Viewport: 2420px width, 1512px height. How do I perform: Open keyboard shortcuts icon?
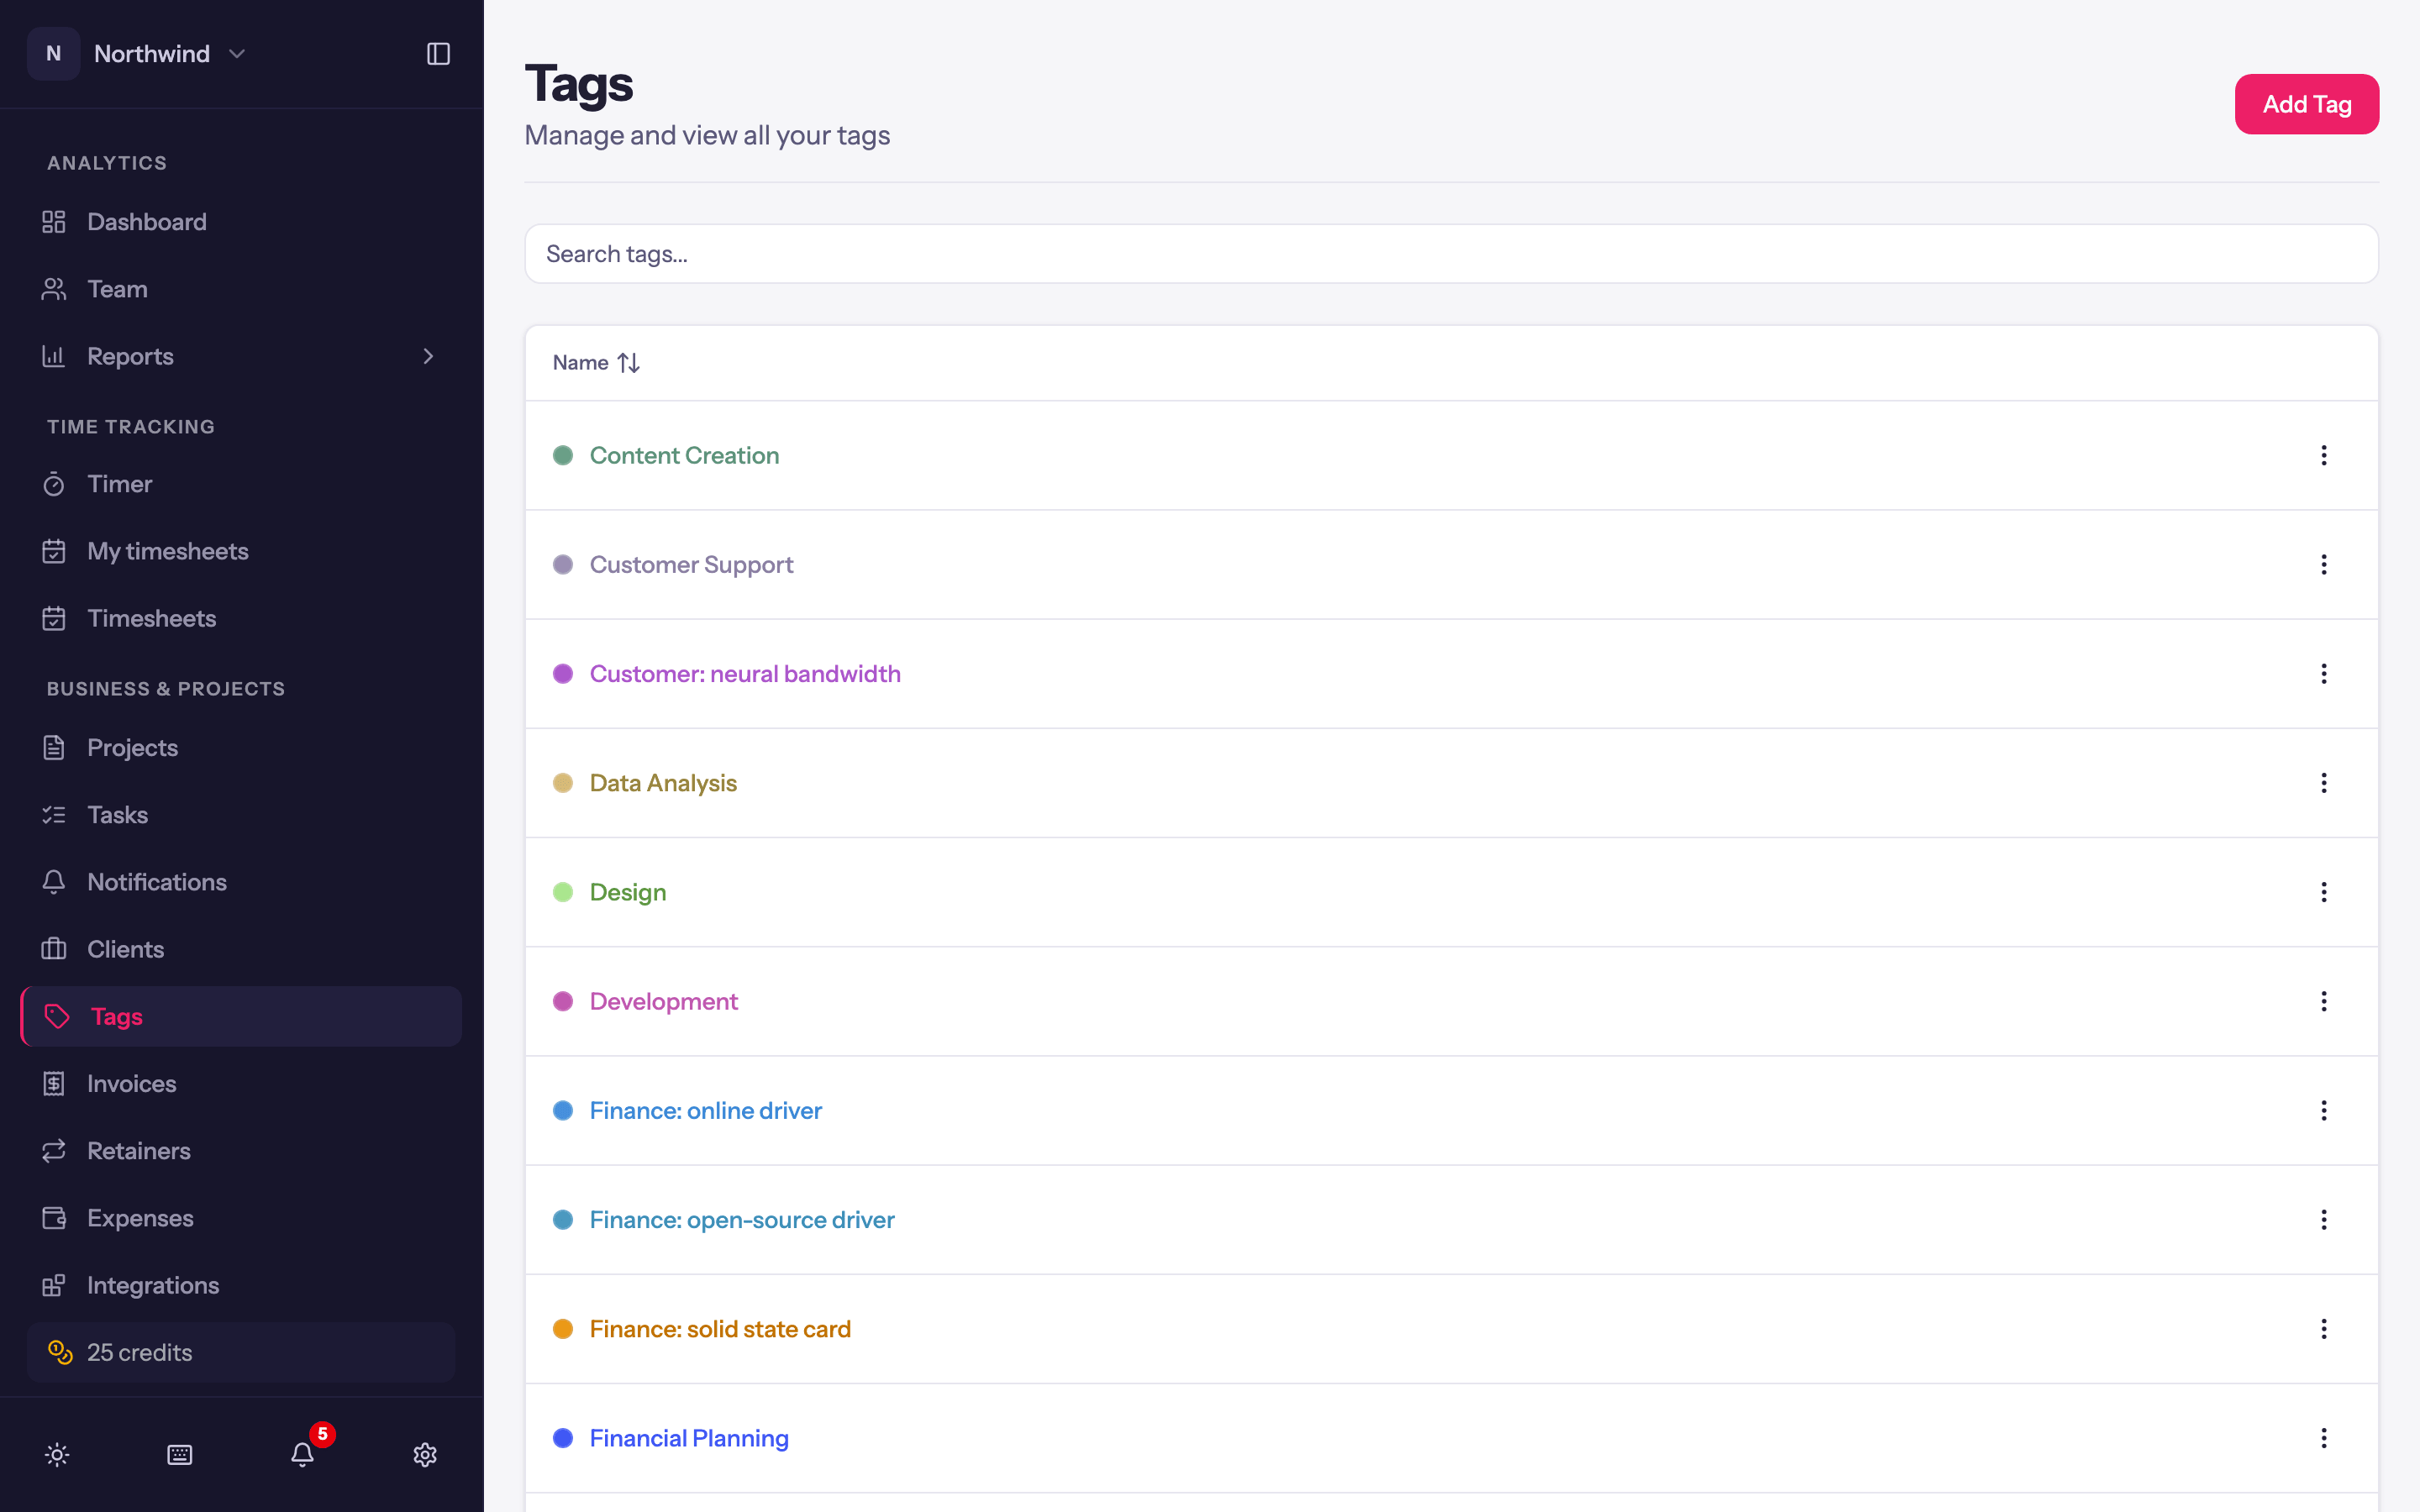pos(180,1454)
